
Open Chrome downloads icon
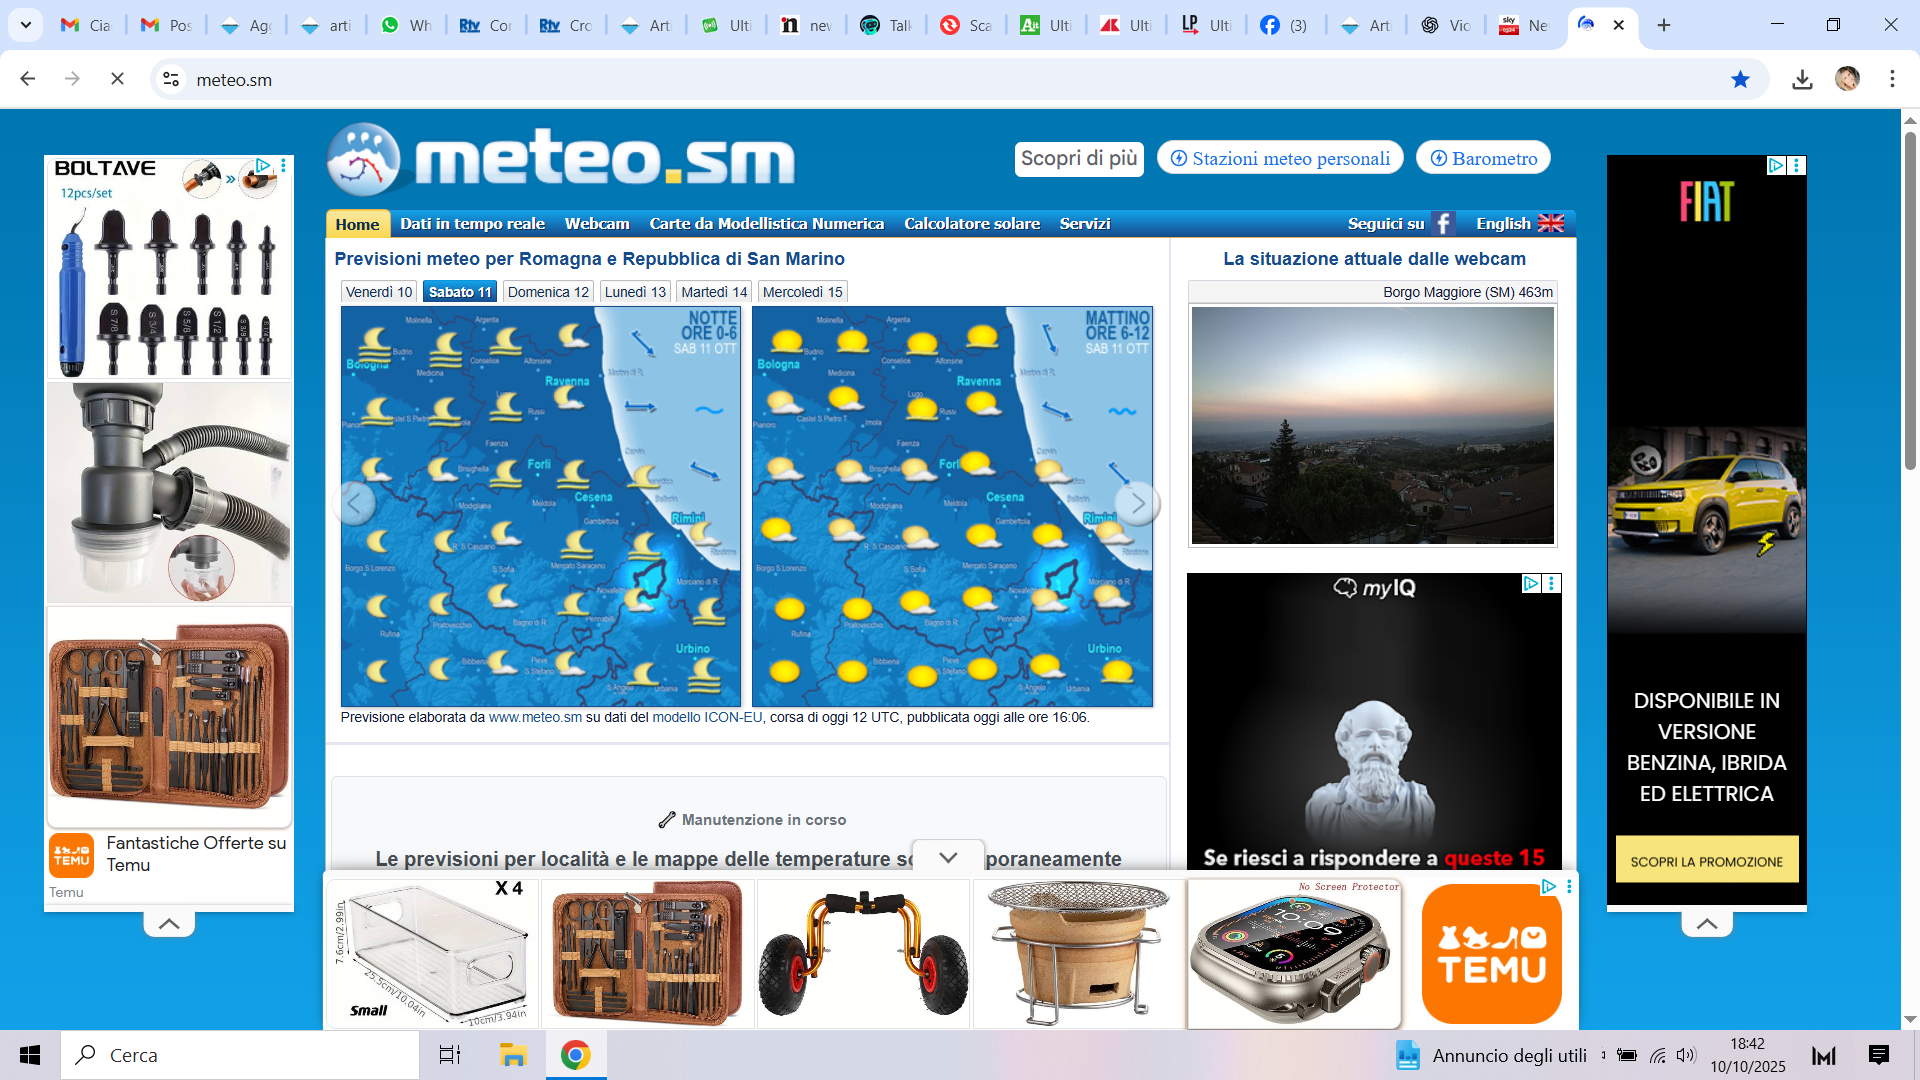[1802, 80]
